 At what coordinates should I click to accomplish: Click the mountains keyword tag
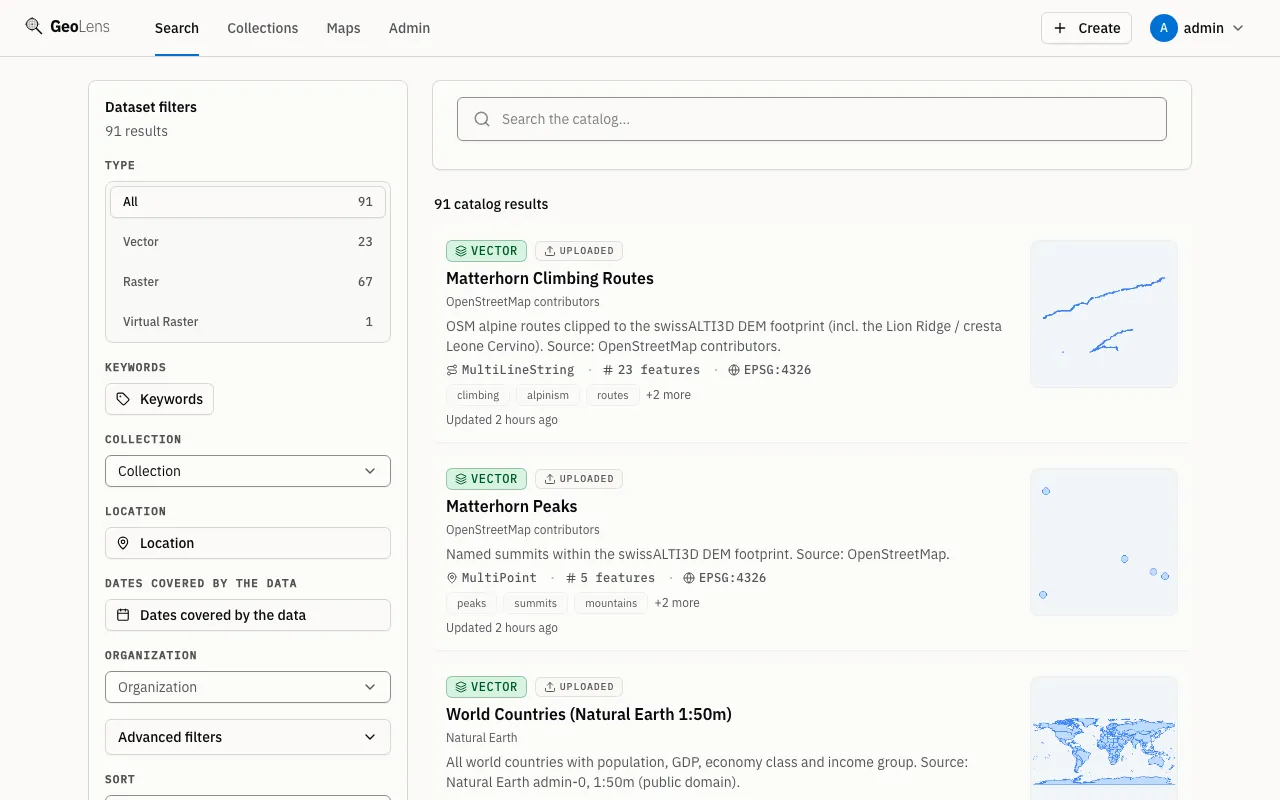[x=611, y=603]
